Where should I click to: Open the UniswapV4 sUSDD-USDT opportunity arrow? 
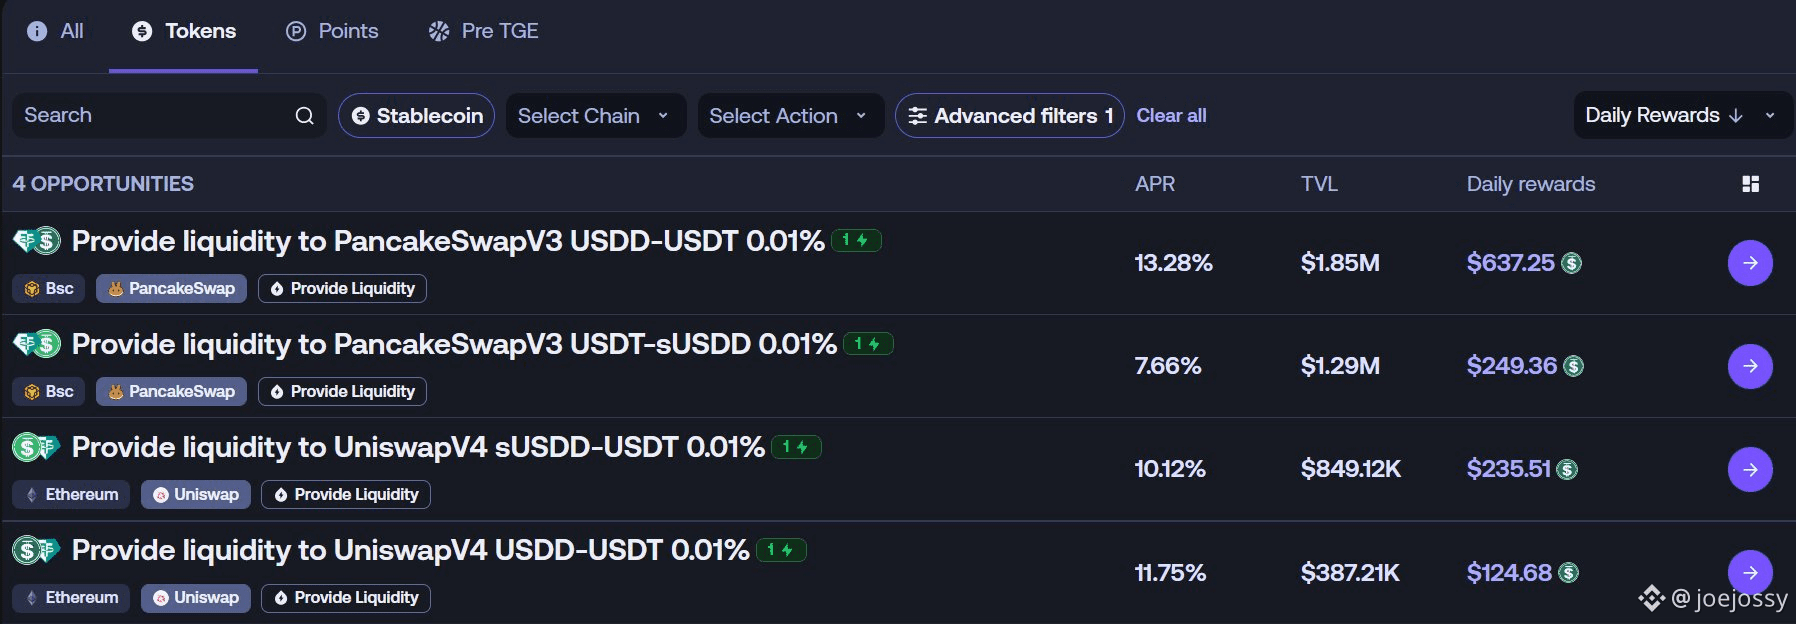pos(1749,469)
